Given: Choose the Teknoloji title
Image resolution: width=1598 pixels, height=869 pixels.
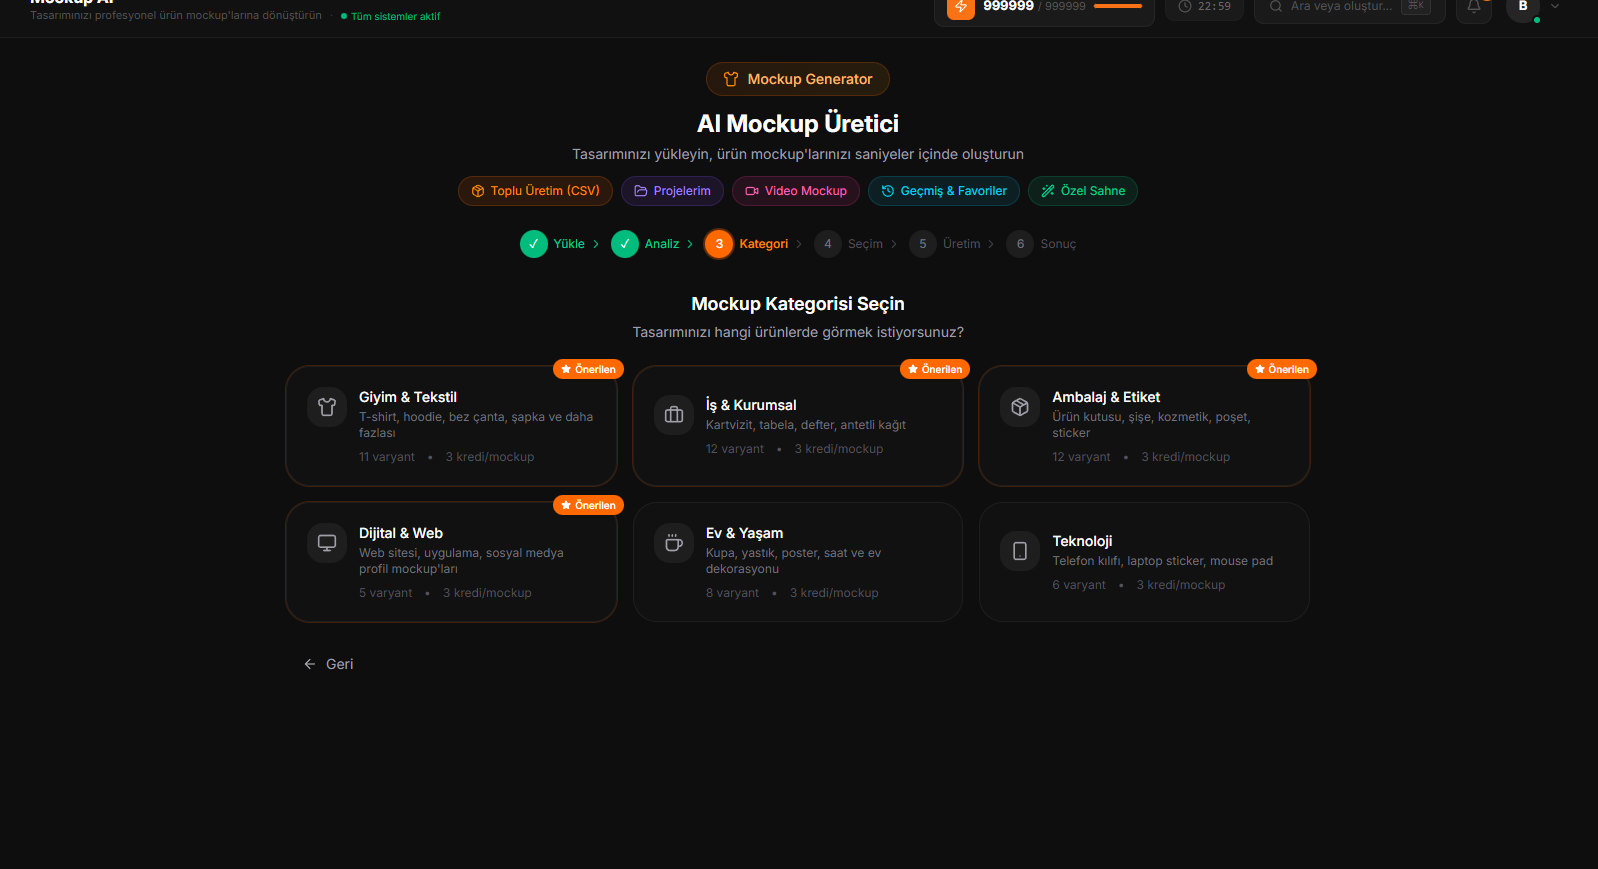Looking at the screenshot, I should [x=1082, y=541].
